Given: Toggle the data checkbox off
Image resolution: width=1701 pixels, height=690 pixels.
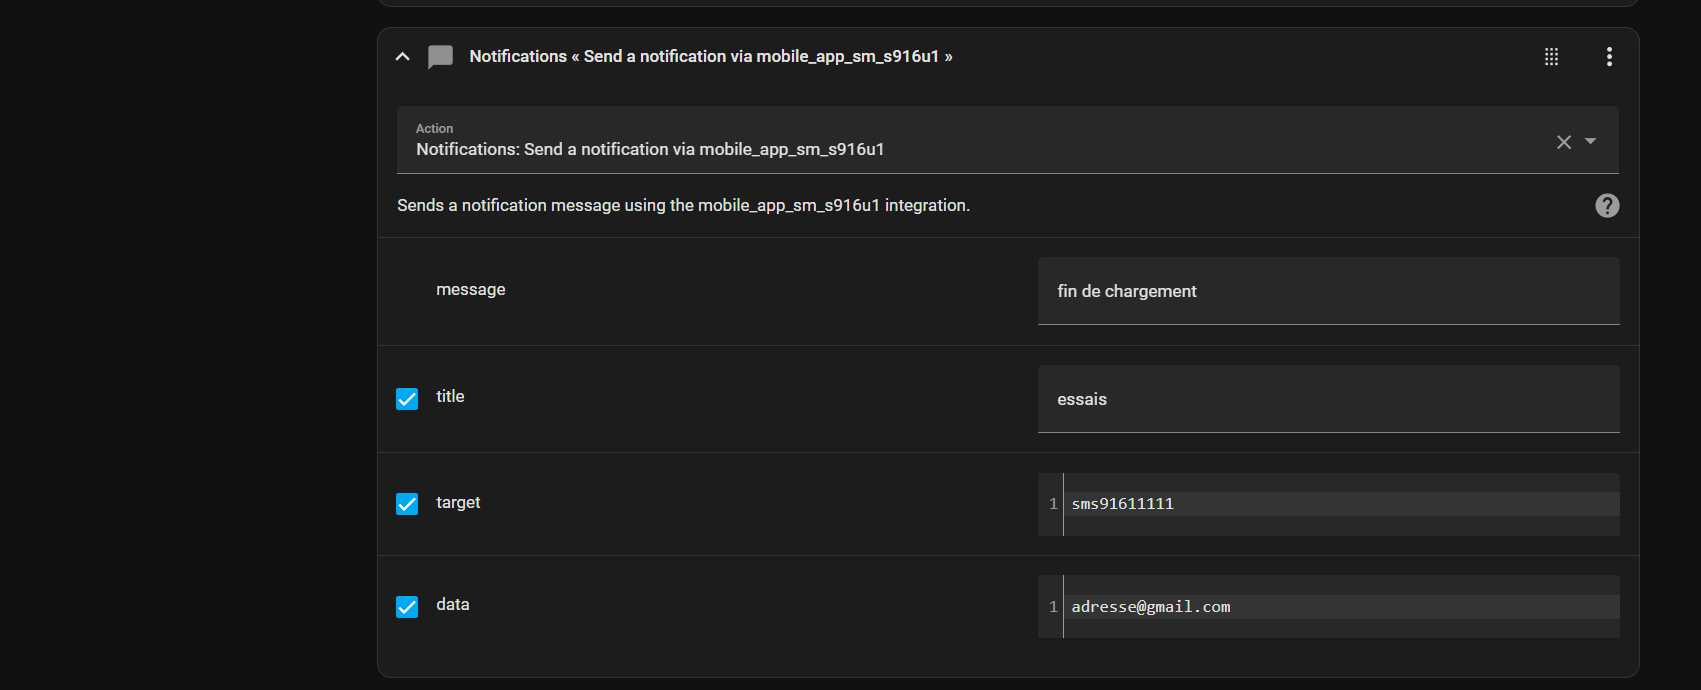Looking at the screenshot, I should (x=407, y=607).
